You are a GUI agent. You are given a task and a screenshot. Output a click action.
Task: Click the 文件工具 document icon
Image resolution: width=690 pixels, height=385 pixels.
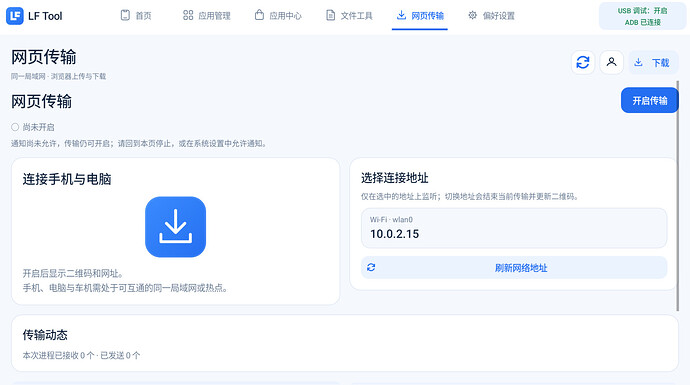tap(330, 15)
